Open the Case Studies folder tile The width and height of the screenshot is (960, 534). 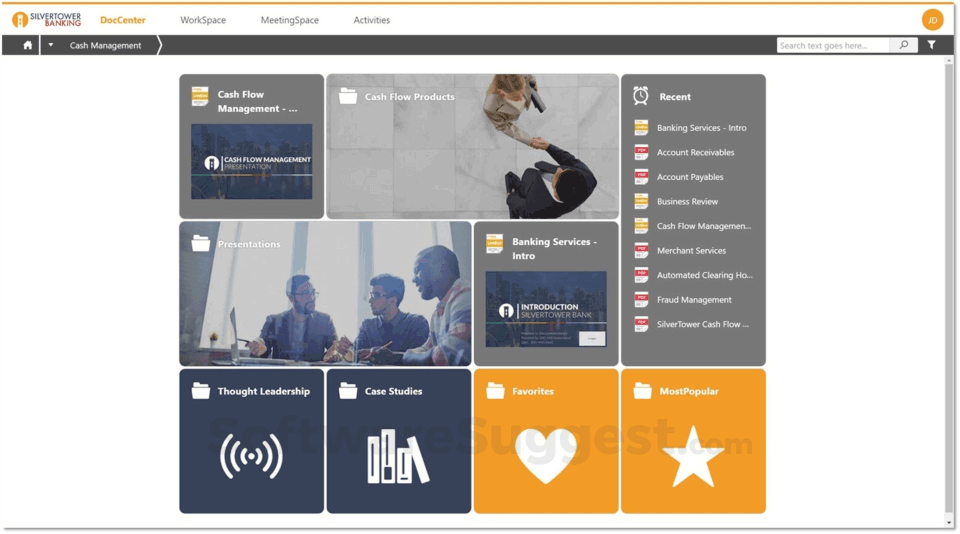click(x=399, y=441)
